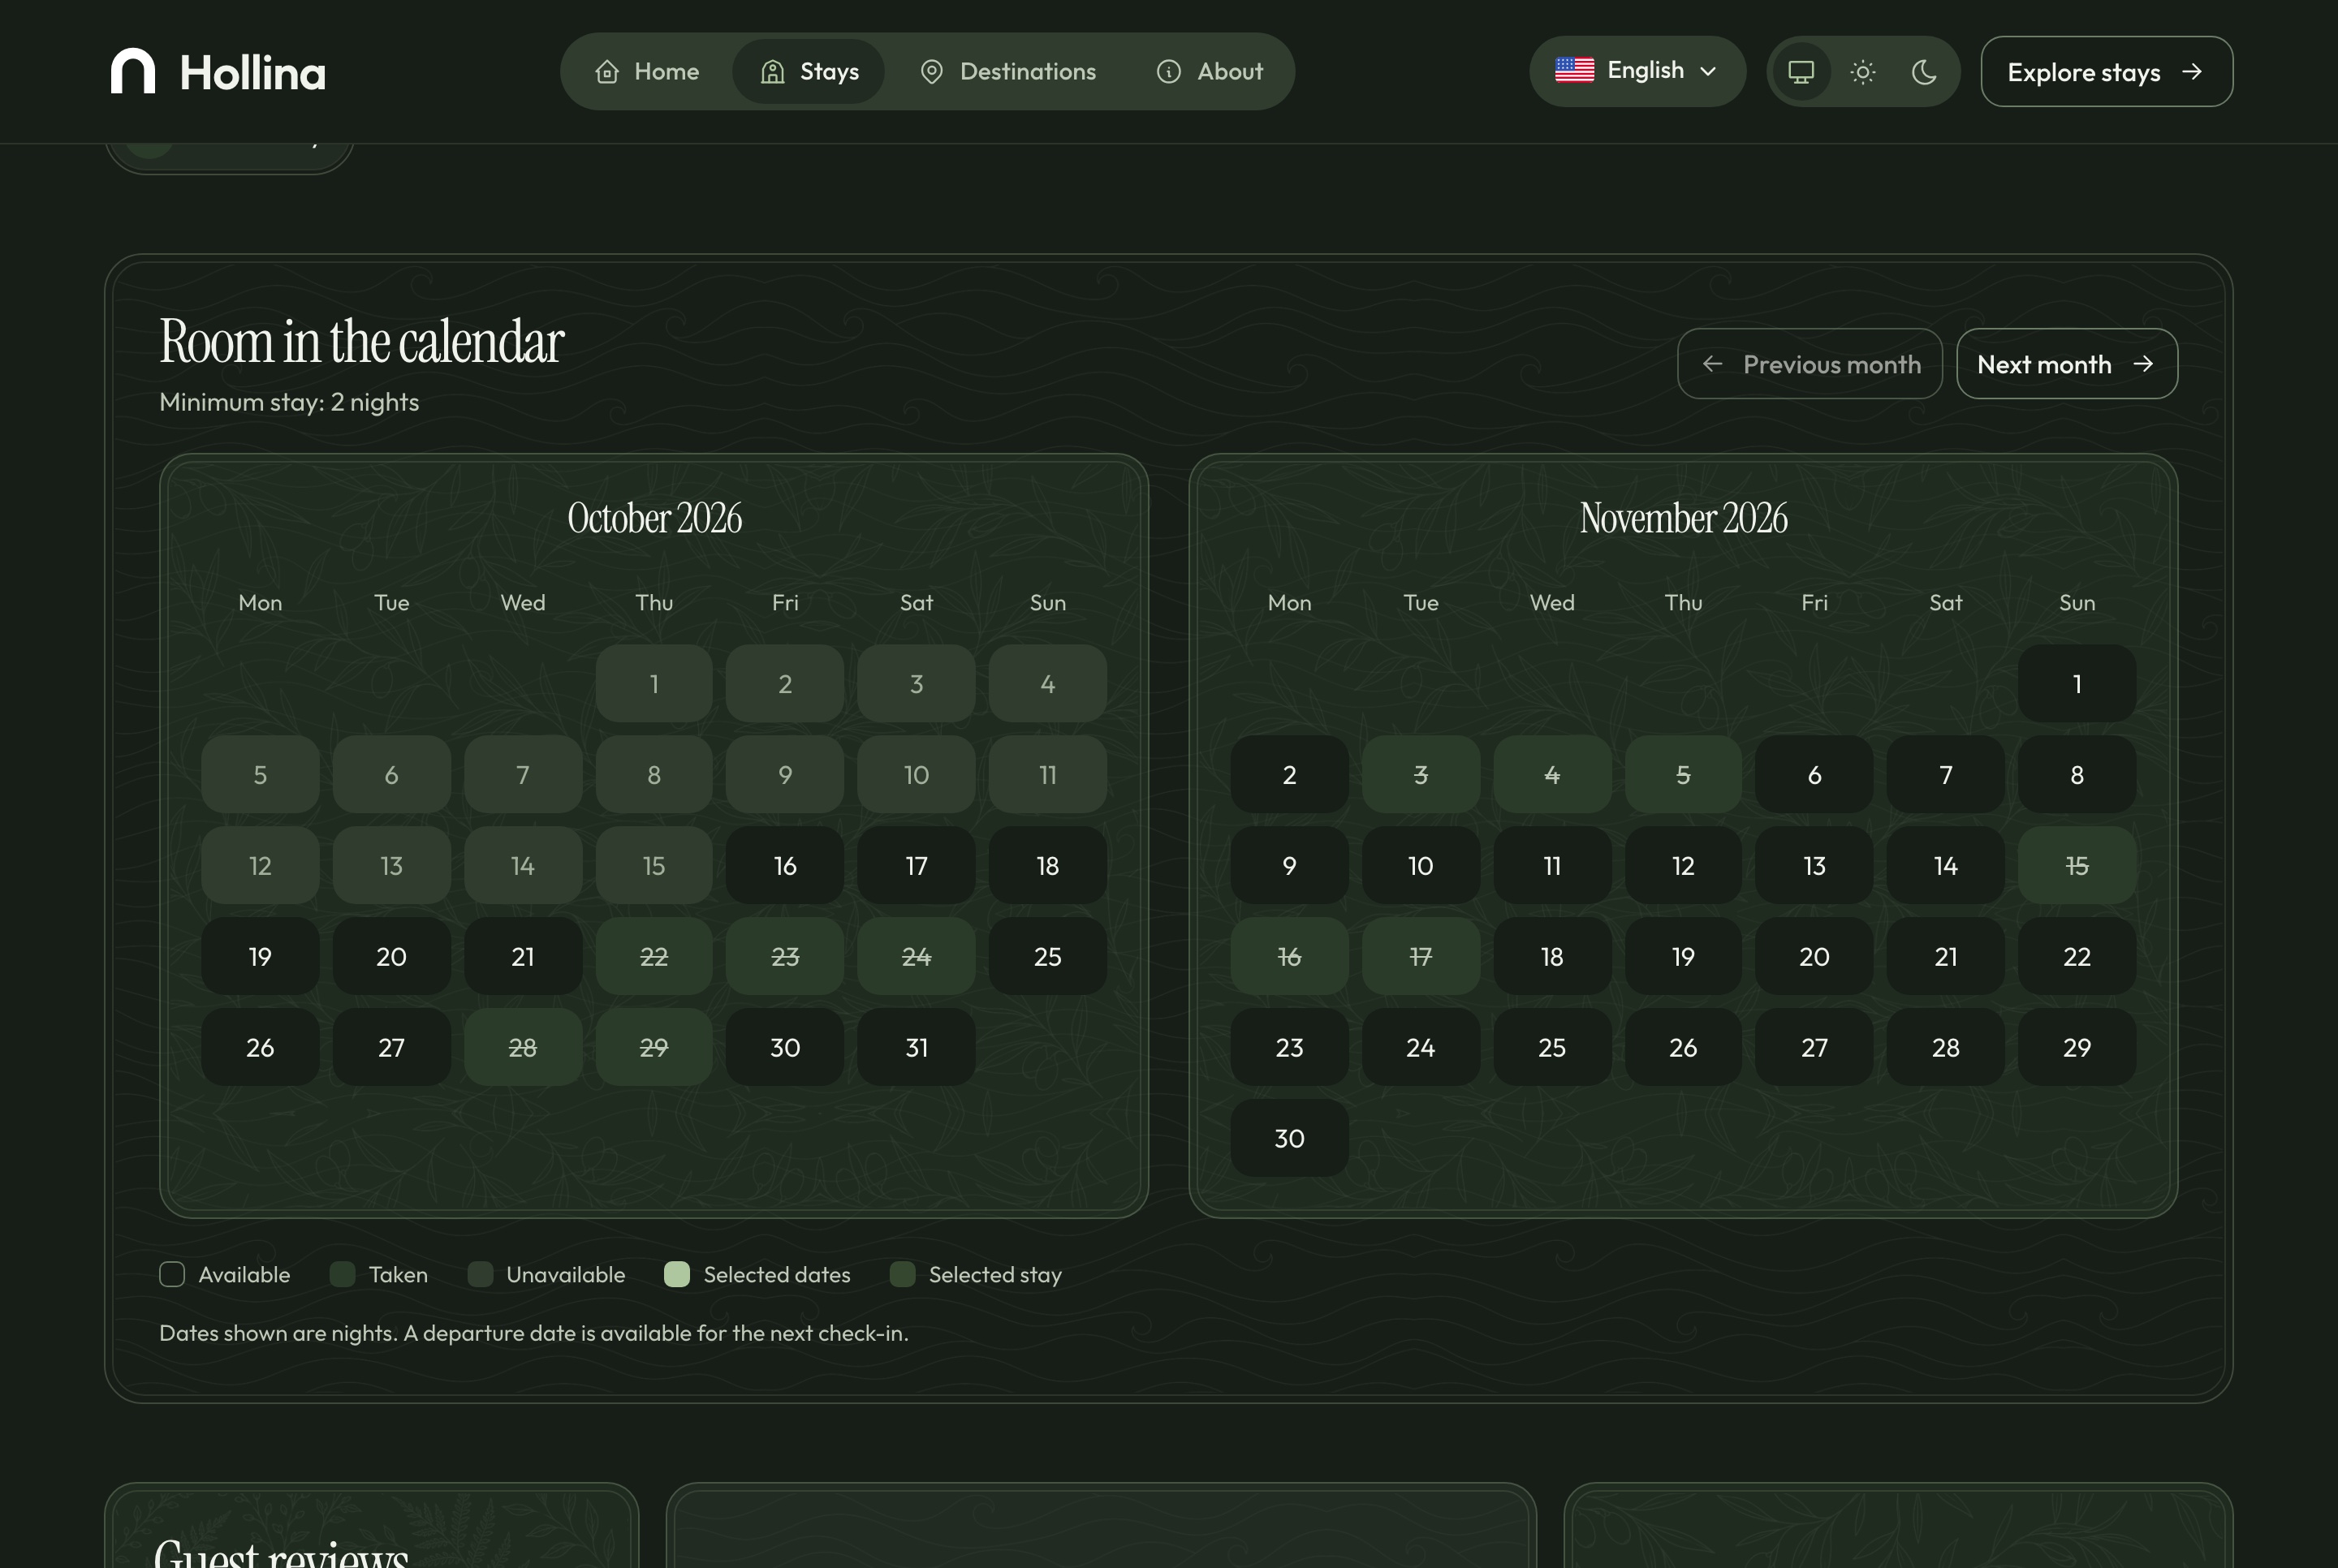This screenshot has height=1568, width=2338.
Task: Select October 31 in the calendar
Action: (x=916, y=1048)
